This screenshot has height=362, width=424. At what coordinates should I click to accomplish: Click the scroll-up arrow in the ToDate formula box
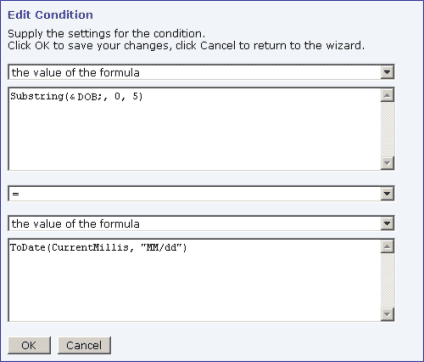point(387,246)
